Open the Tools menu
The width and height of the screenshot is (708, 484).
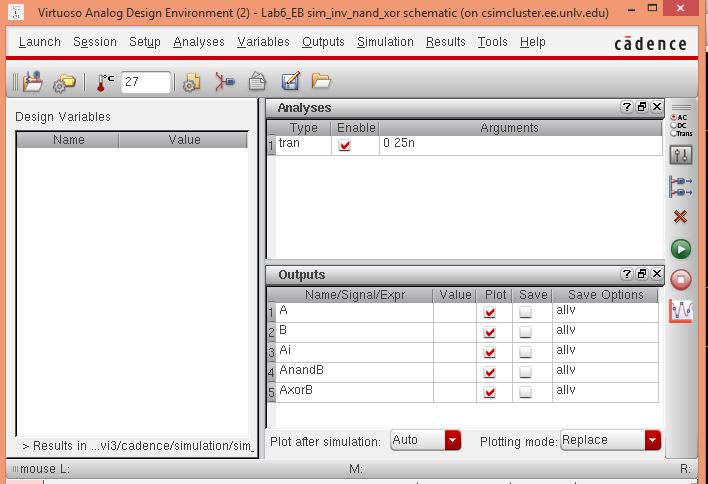point(493,42)
